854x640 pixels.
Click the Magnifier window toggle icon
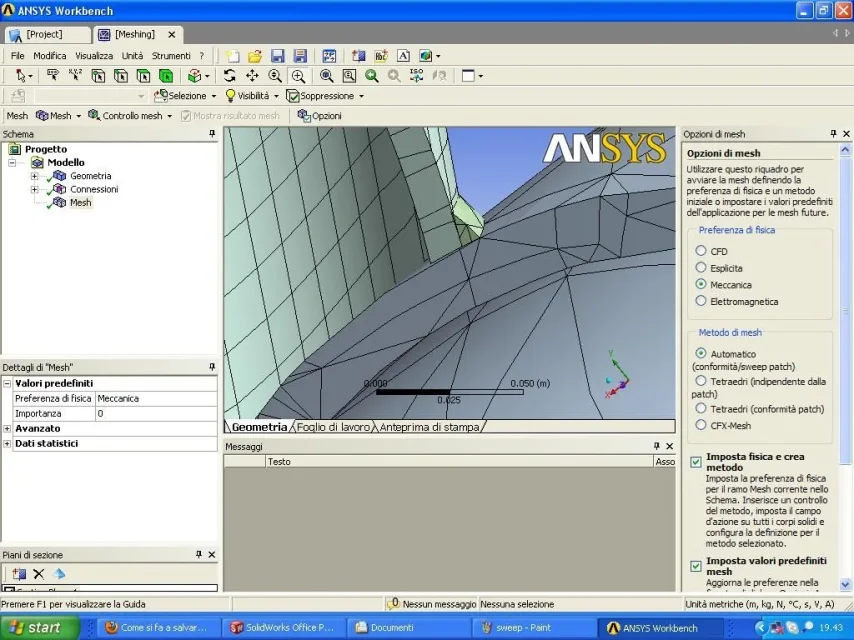click(349, 76)
